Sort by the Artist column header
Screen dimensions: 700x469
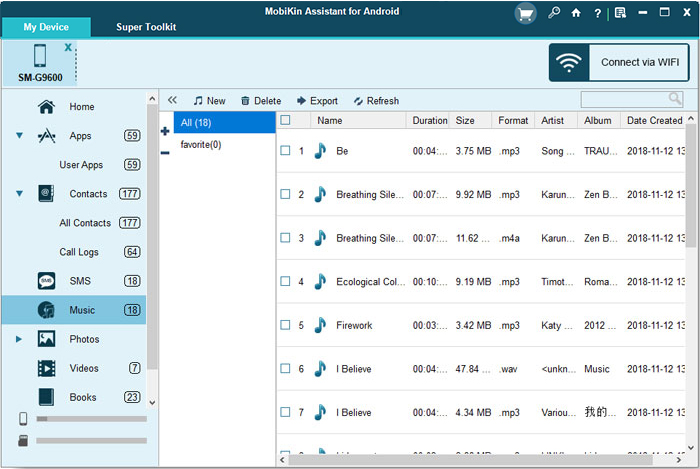(556, 120)
